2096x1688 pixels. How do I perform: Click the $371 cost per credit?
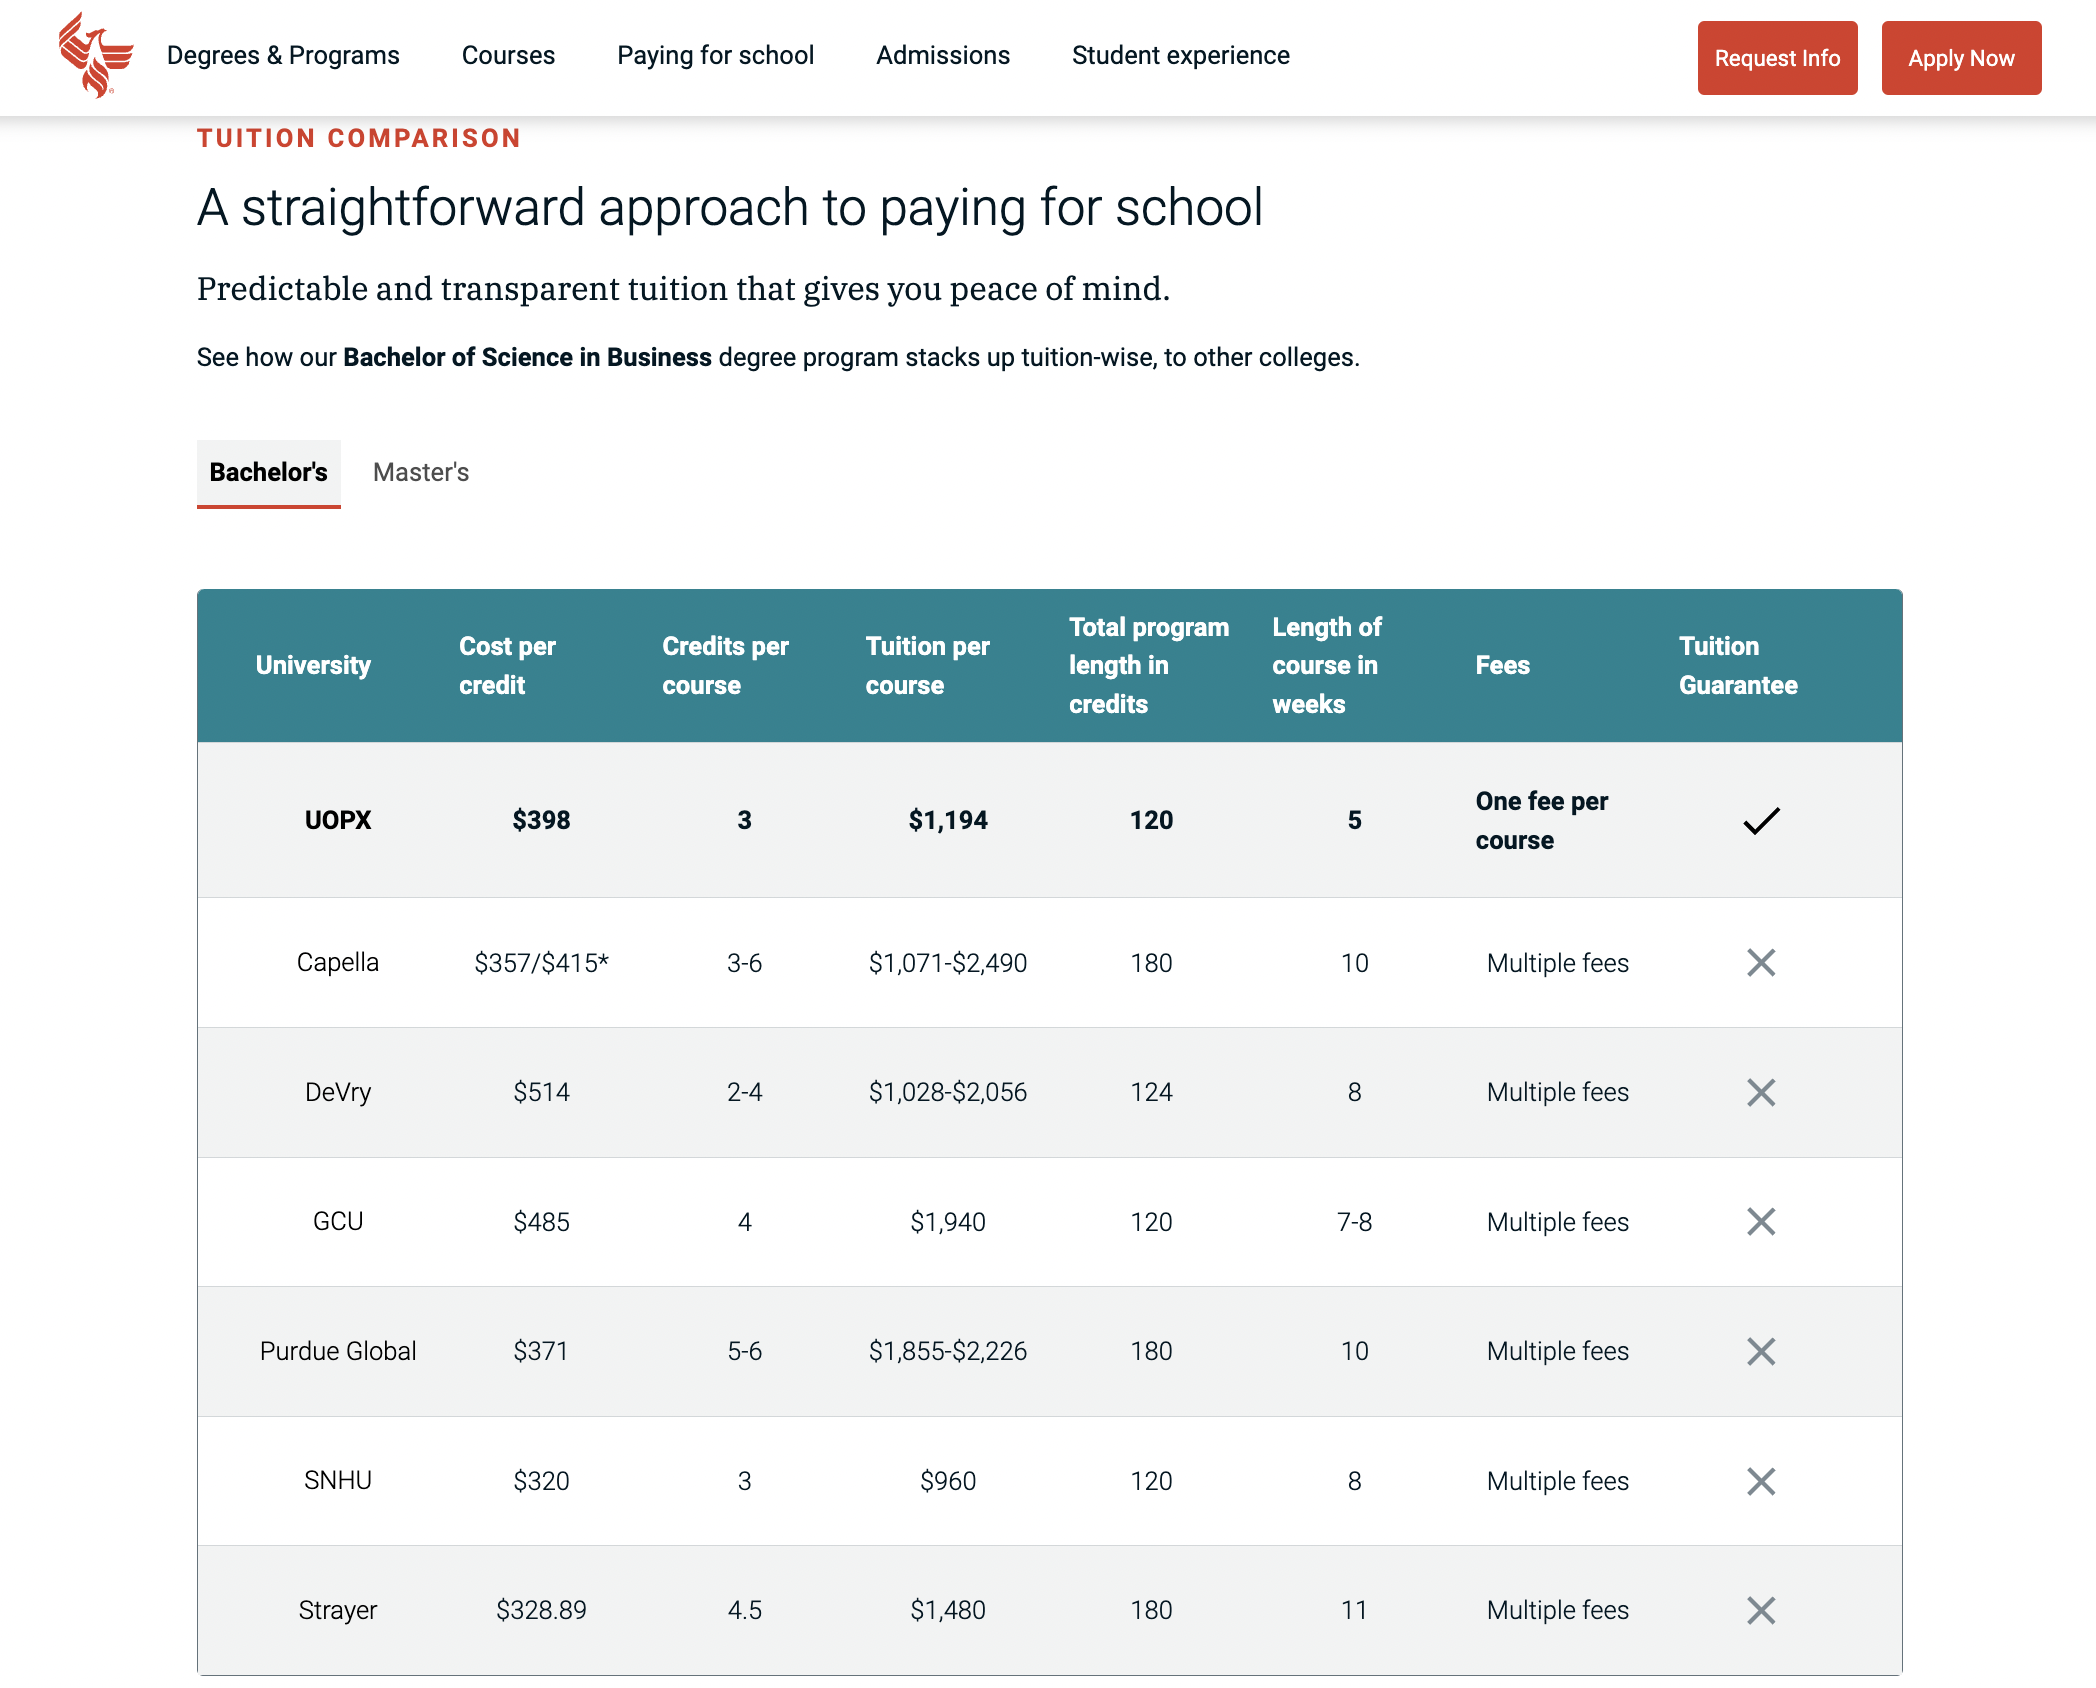pos(541,1351)
